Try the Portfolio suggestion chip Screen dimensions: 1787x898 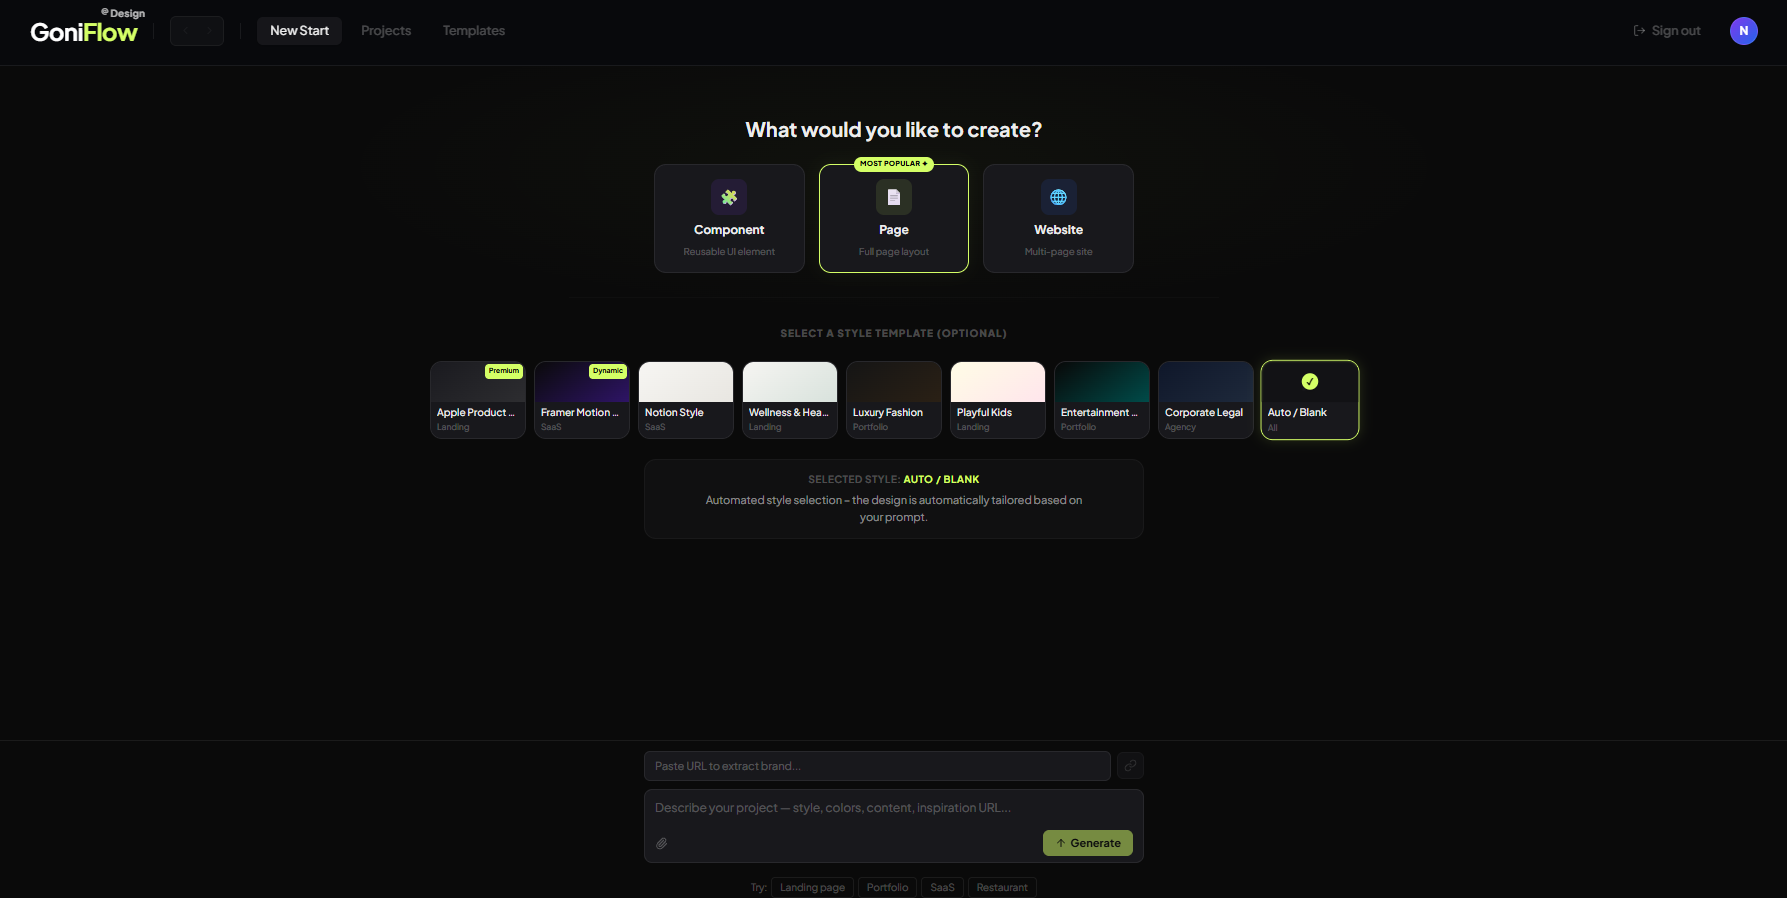(887, 887)
